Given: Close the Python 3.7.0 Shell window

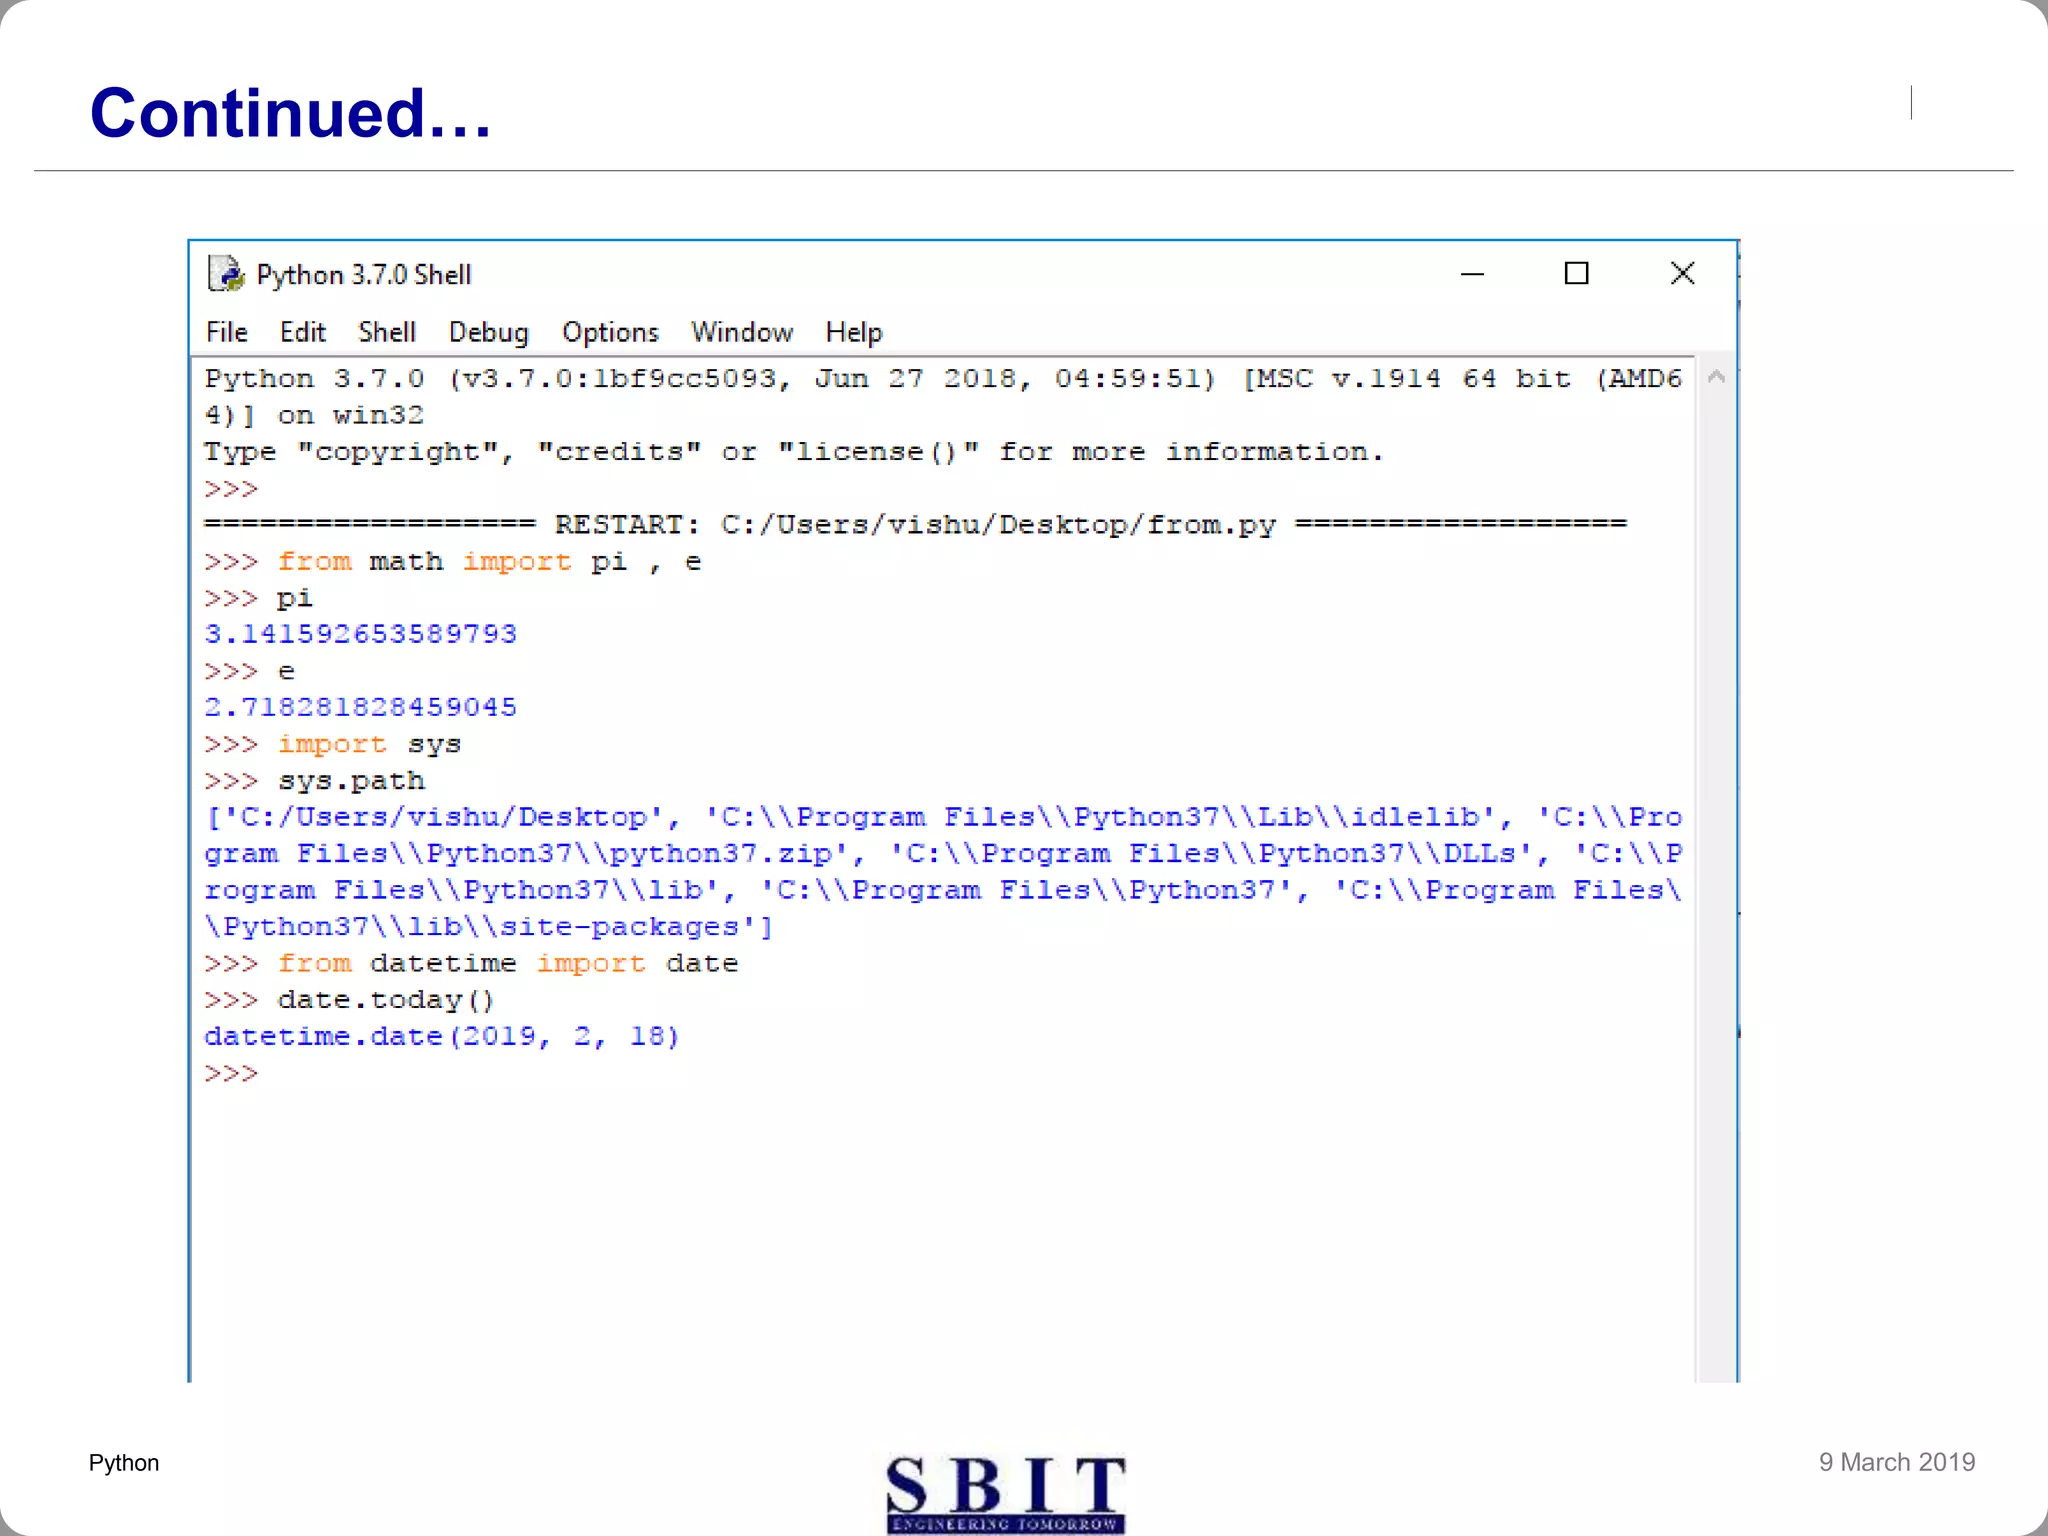Looking at the screenshot, I should pyautogui.click(x=1682, y=273).
